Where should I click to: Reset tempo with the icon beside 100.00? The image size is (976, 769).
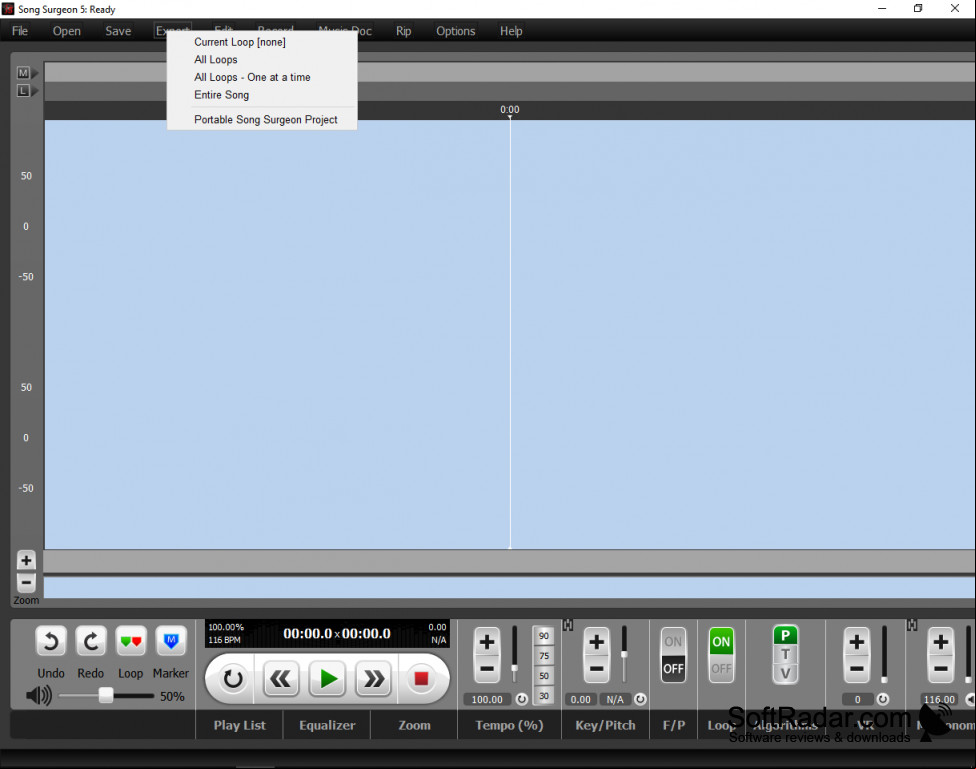tap(522, 699)
